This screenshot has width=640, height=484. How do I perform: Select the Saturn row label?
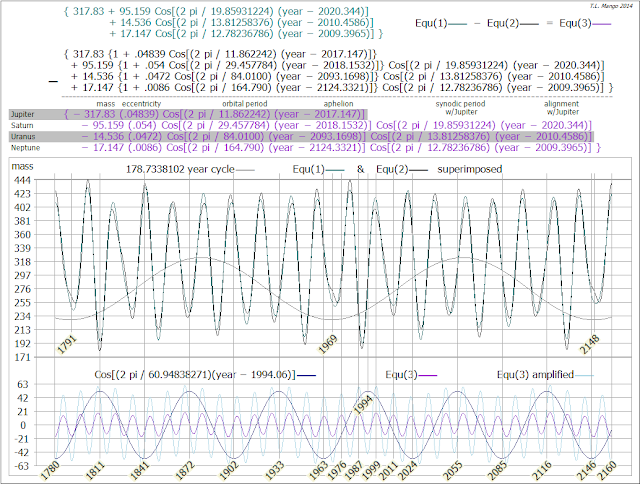coord(20,125)
